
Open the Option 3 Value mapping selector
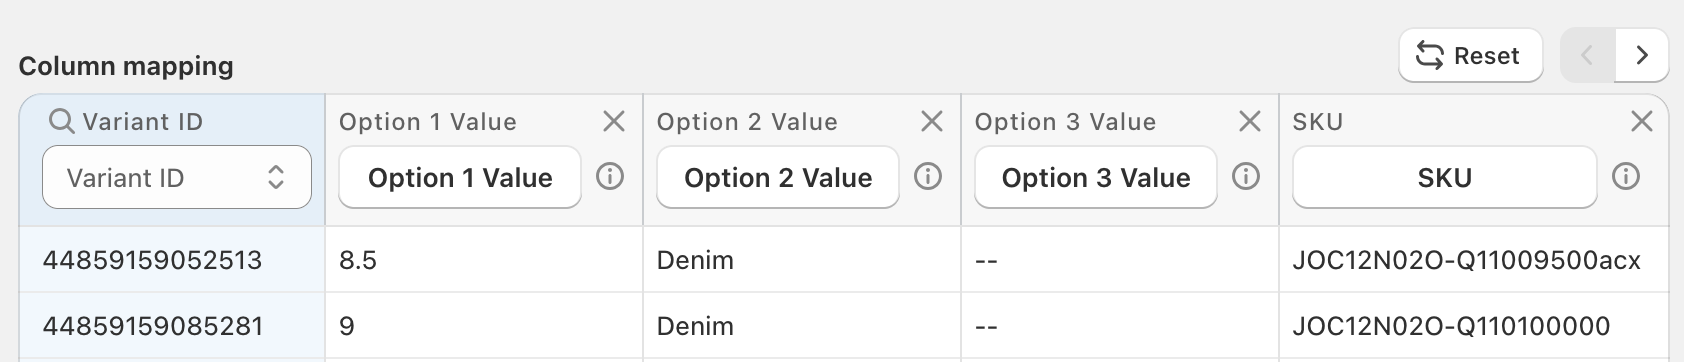point(1096,178)
